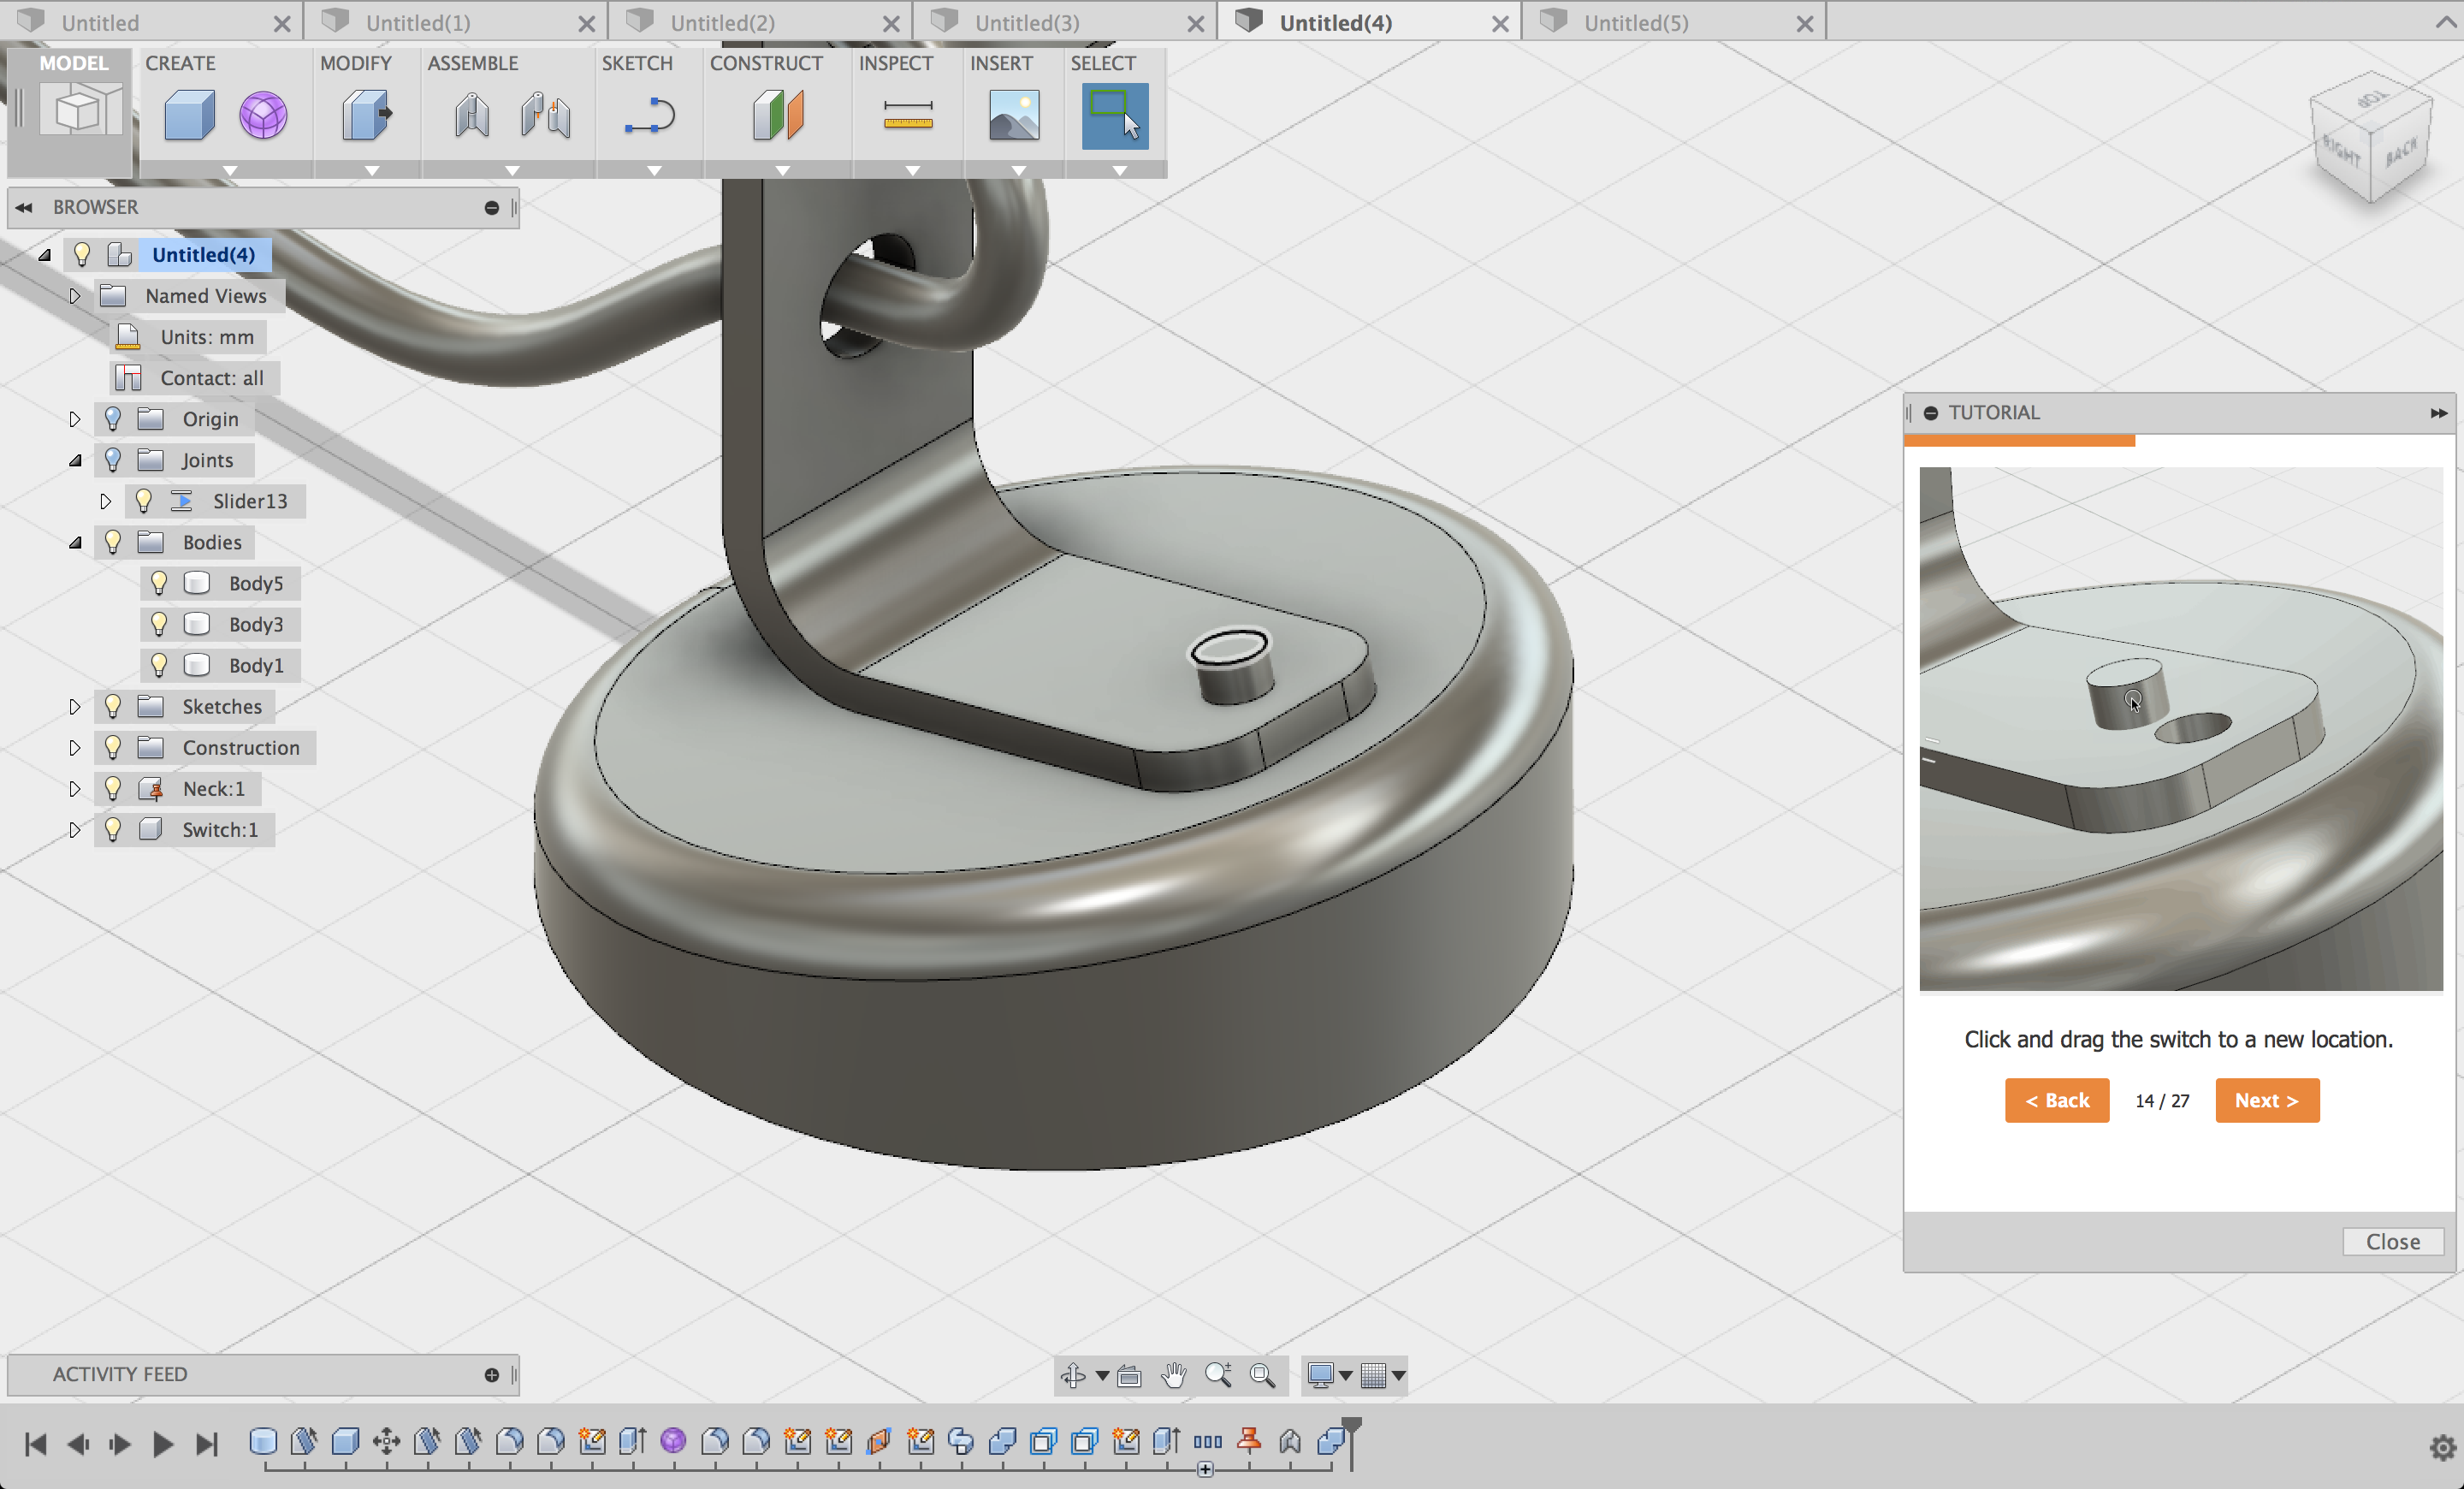Click the Fit view magnifier icon

tap(1263, 1375)
